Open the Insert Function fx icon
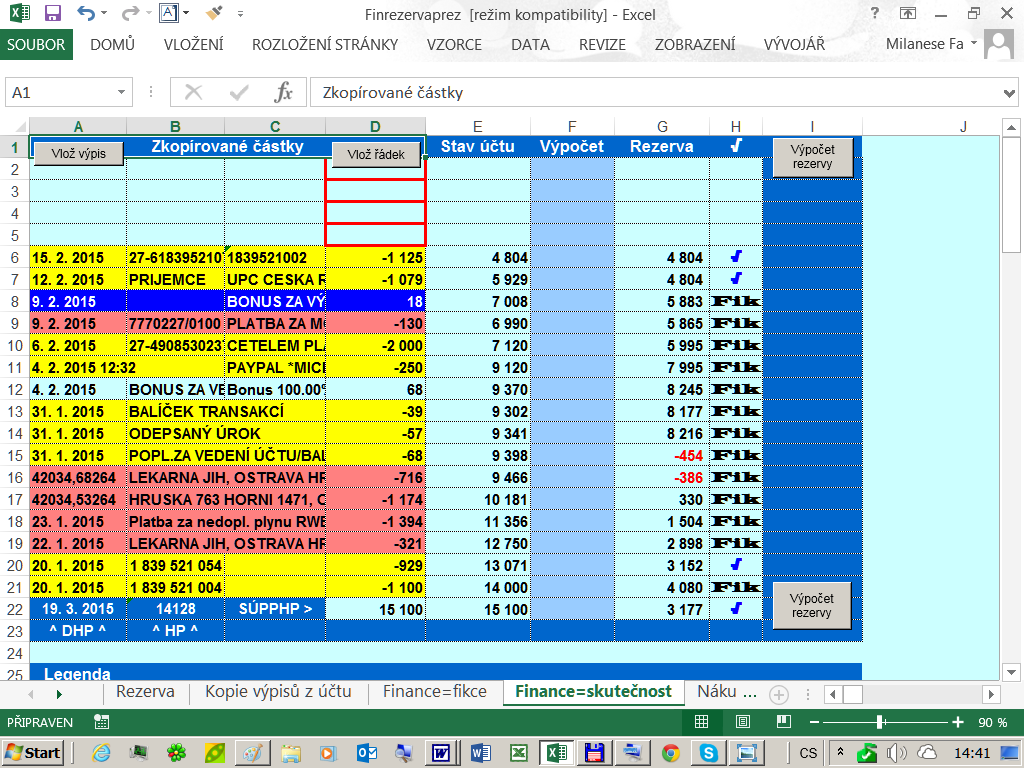Viewport: 1024px width, 768px height. pyautogui.click(x=284, y=93)
